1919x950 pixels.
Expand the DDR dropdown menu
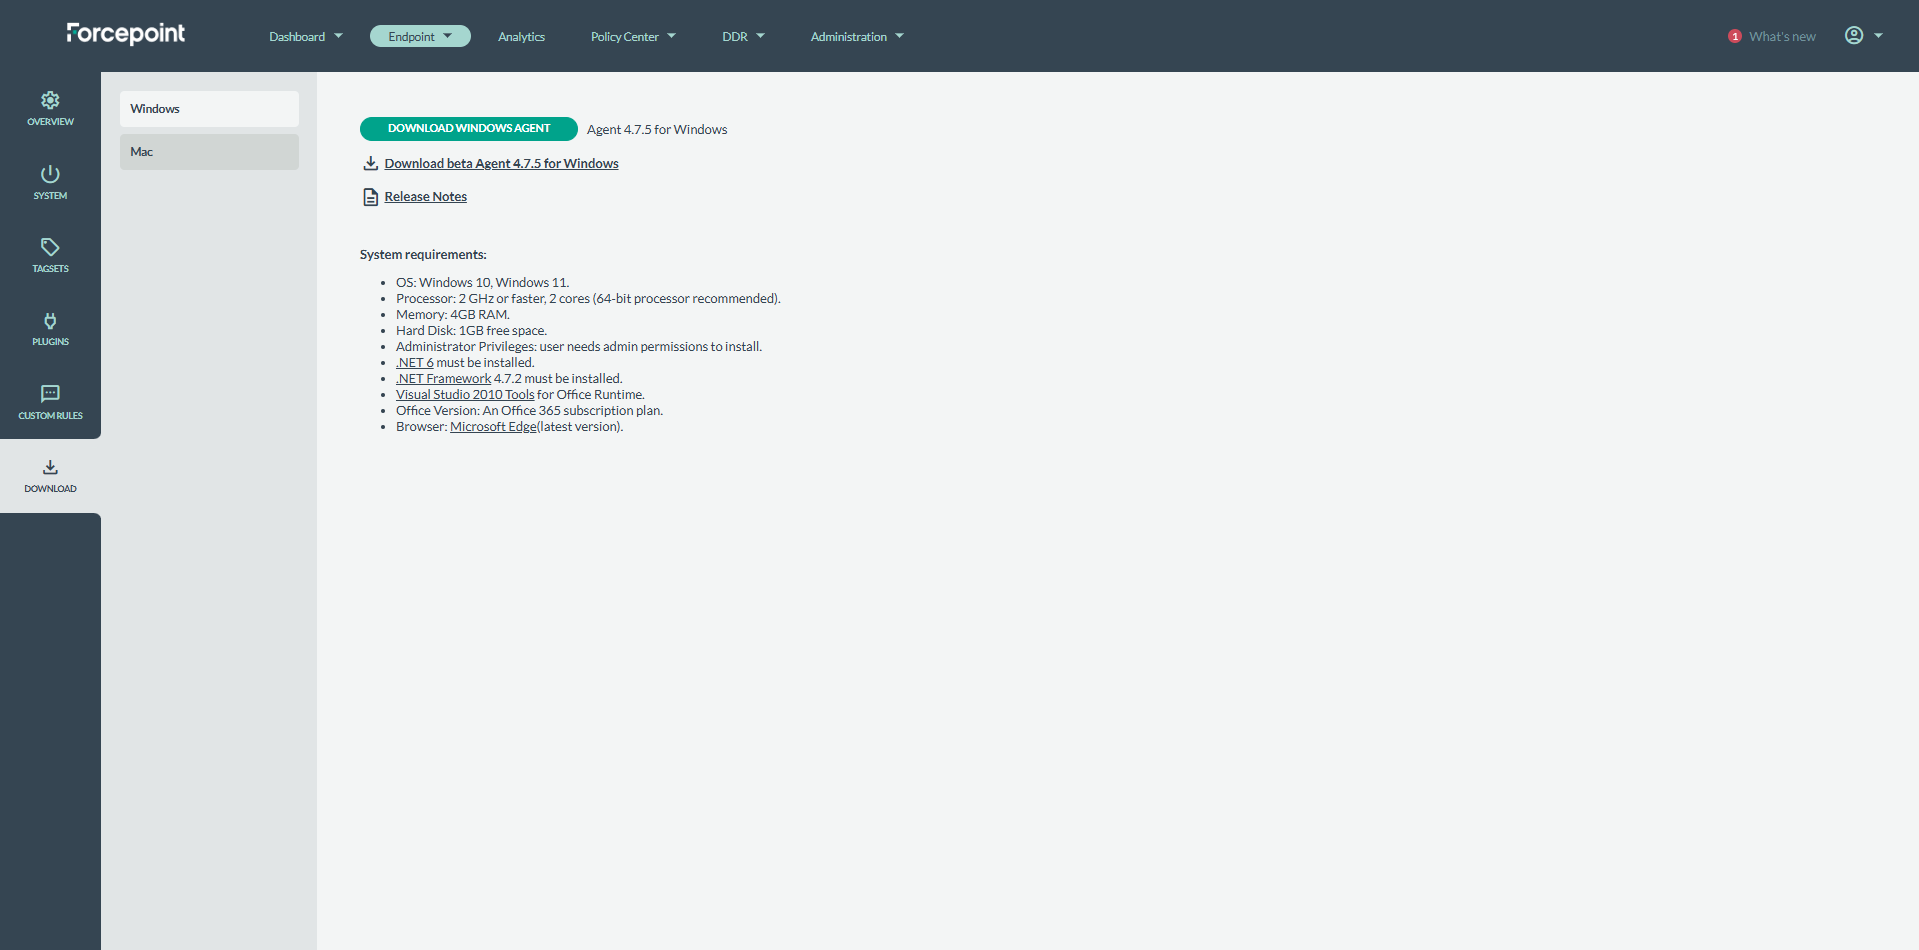pyautogui.click(x=743, y=36)
